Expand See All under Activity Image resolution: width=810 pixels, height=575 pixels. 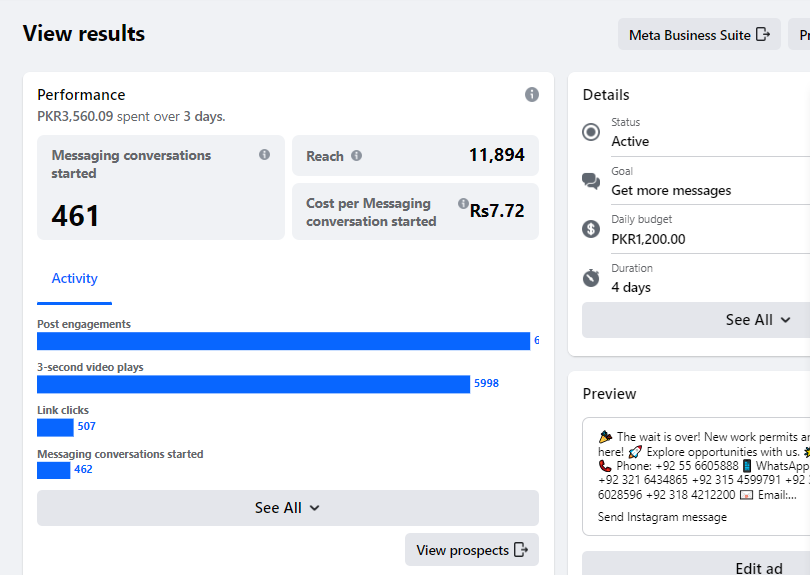coord(287,508)
